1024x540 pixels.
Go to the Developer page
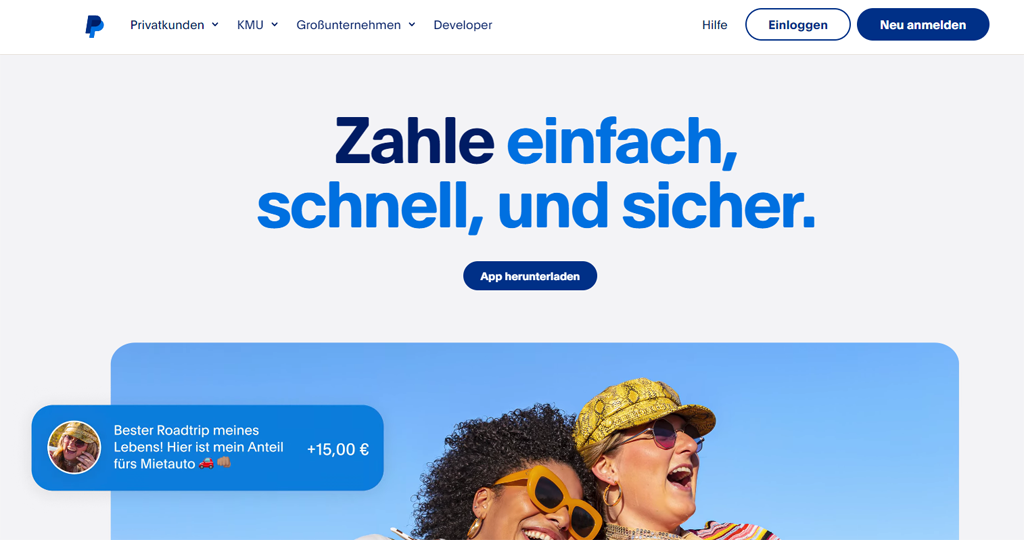pos(462,25)
